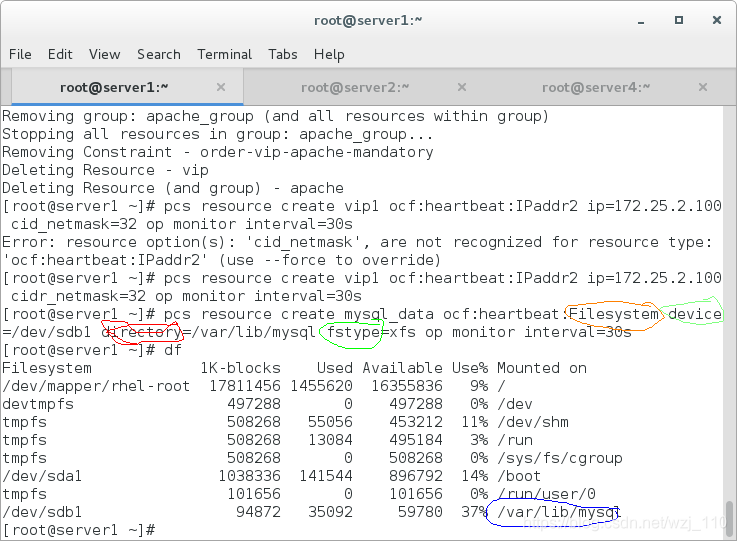The image size is (737, 541).
Task: Click the 'Removing group: apache_group' line
Action: point(275,116)
